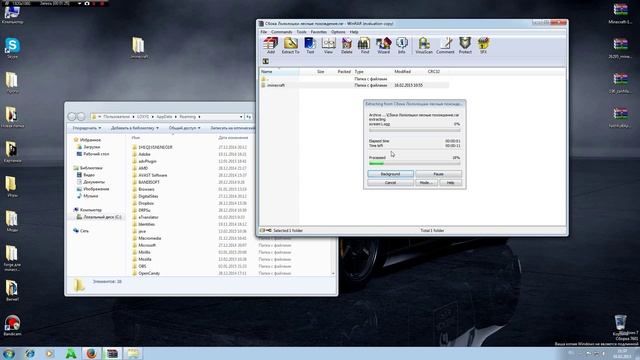Click the Info toolbar icon
This screenshot has width=640, height=360.
(402, 45)
